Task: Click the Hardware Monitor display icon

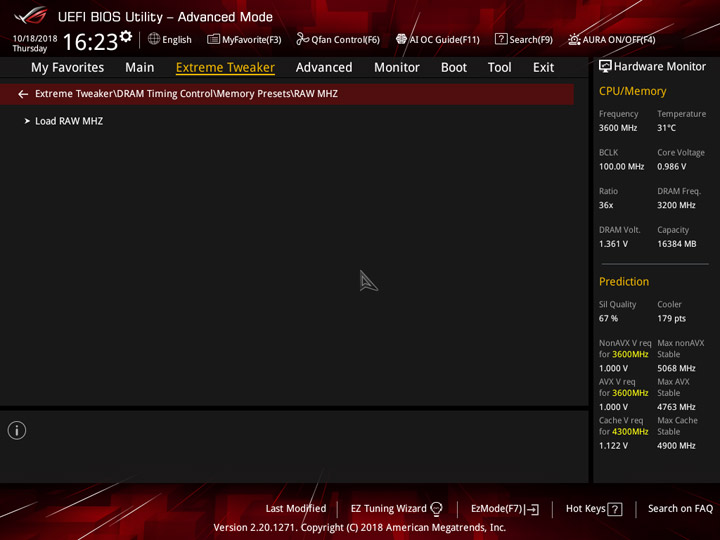Action: [605, 67]
